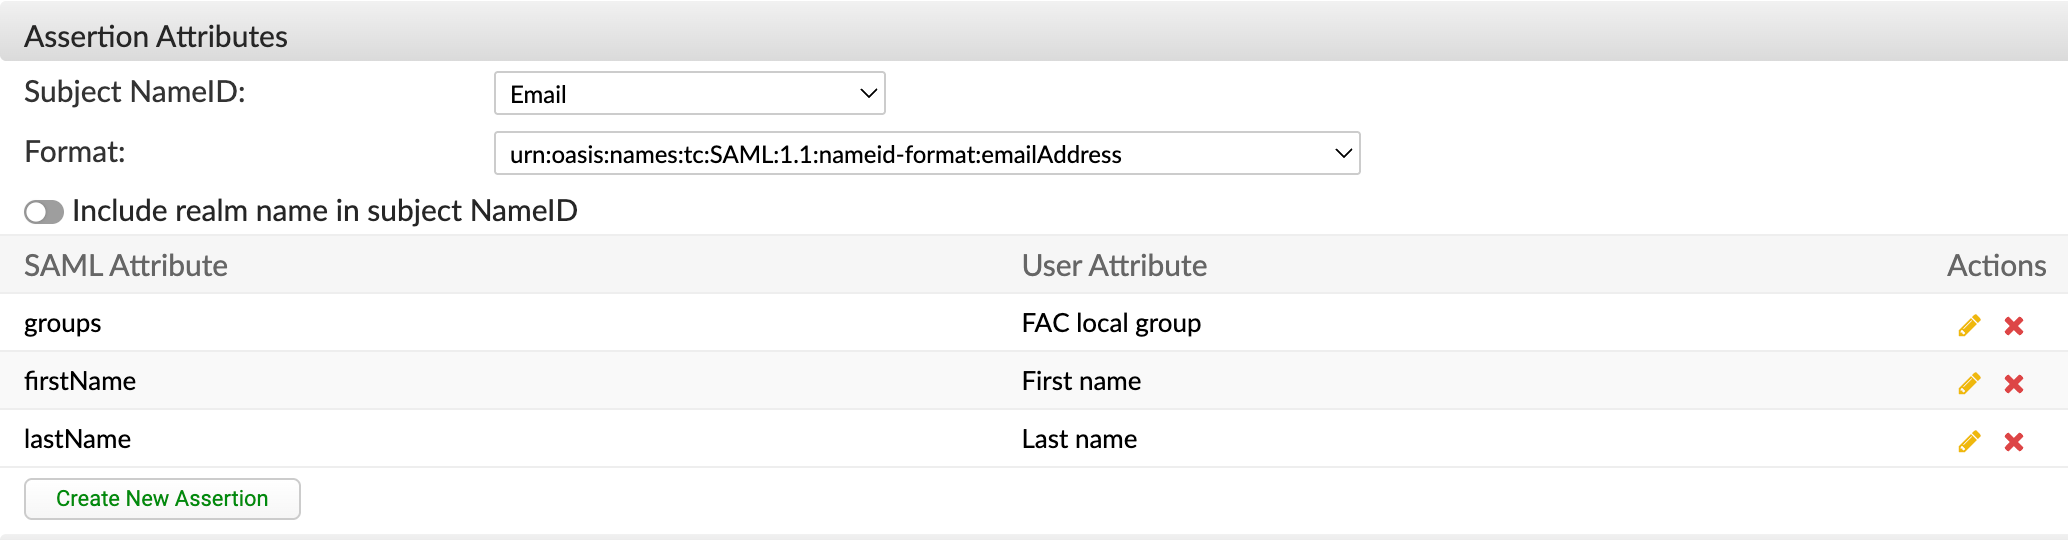
Task: Select the groups row name
Action: tap(63, 323)
